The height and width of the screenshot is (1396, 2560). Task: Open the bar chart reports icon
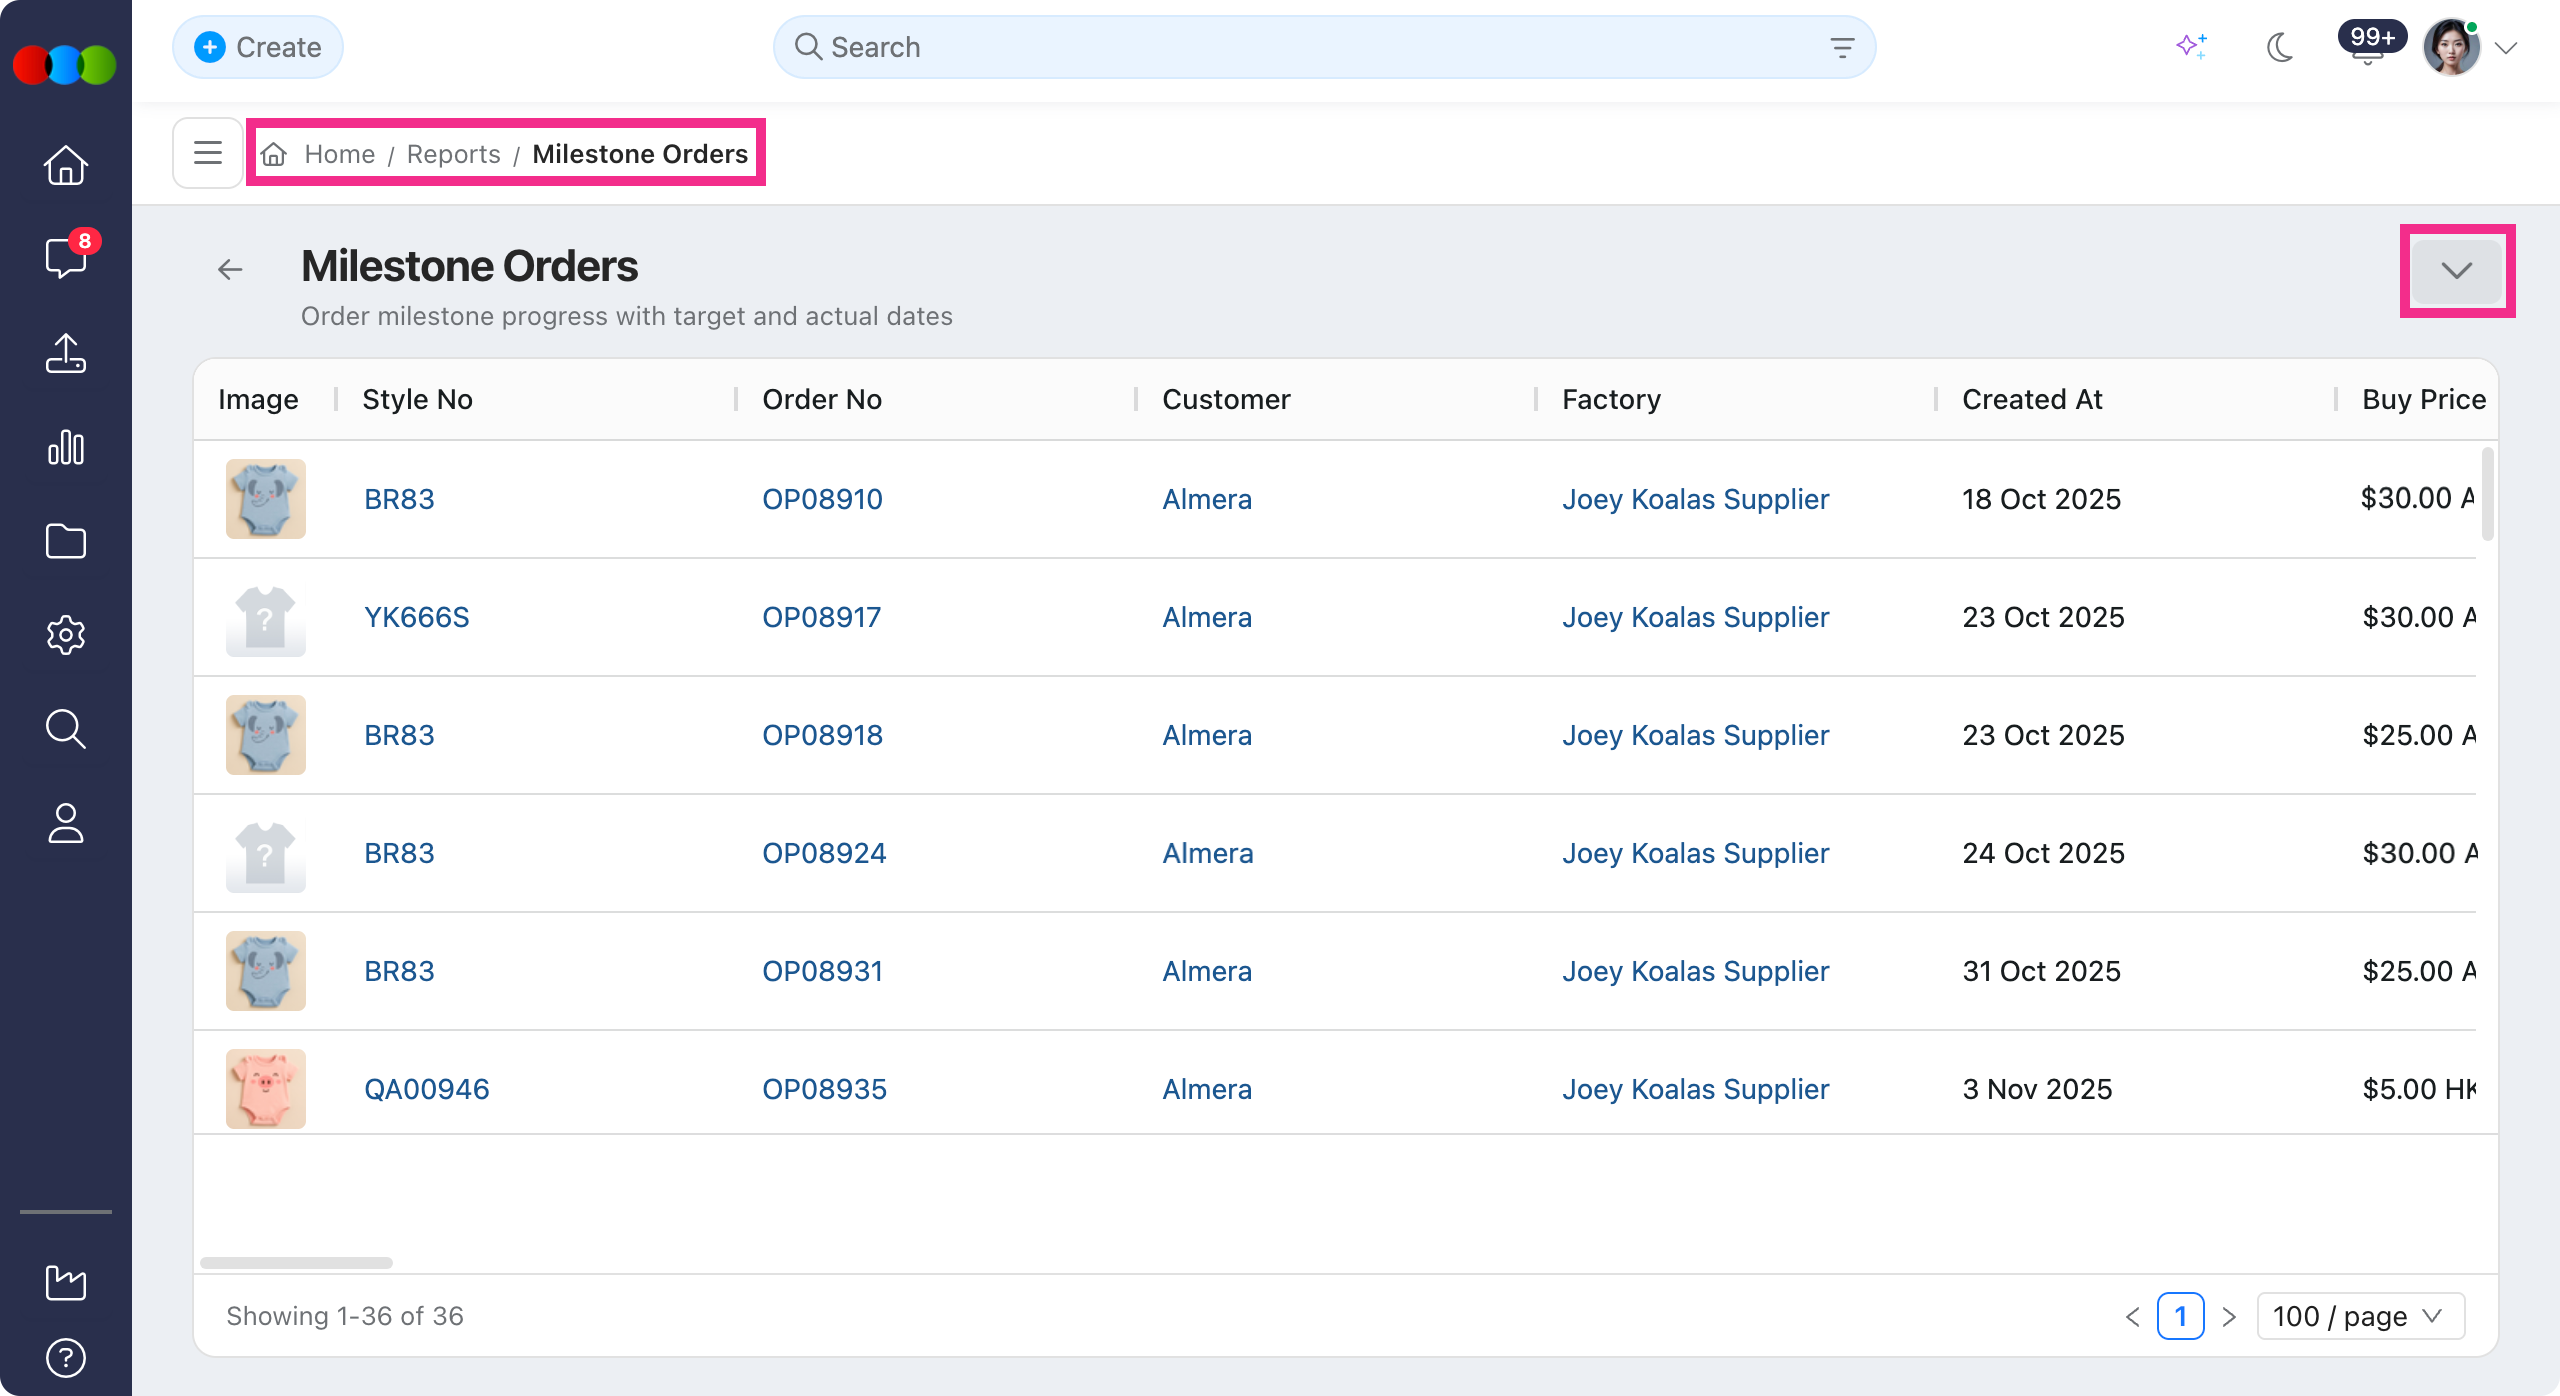pos(66,447)
